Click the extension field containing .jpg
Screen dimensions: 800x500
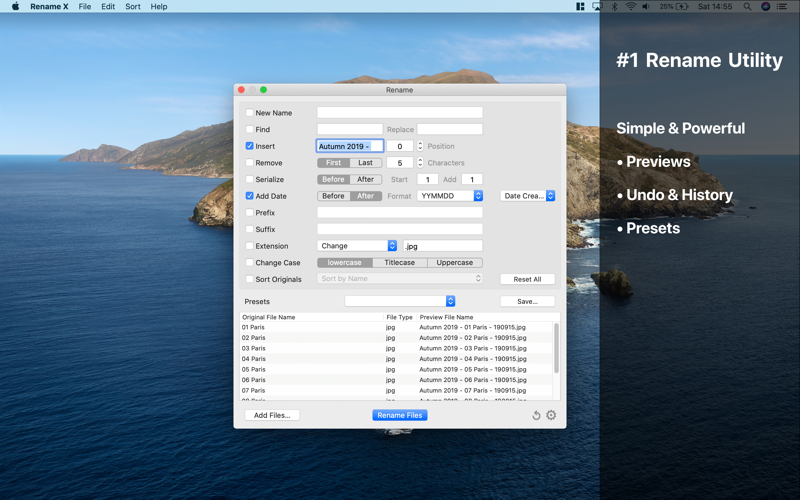click(x=443, y=246)
